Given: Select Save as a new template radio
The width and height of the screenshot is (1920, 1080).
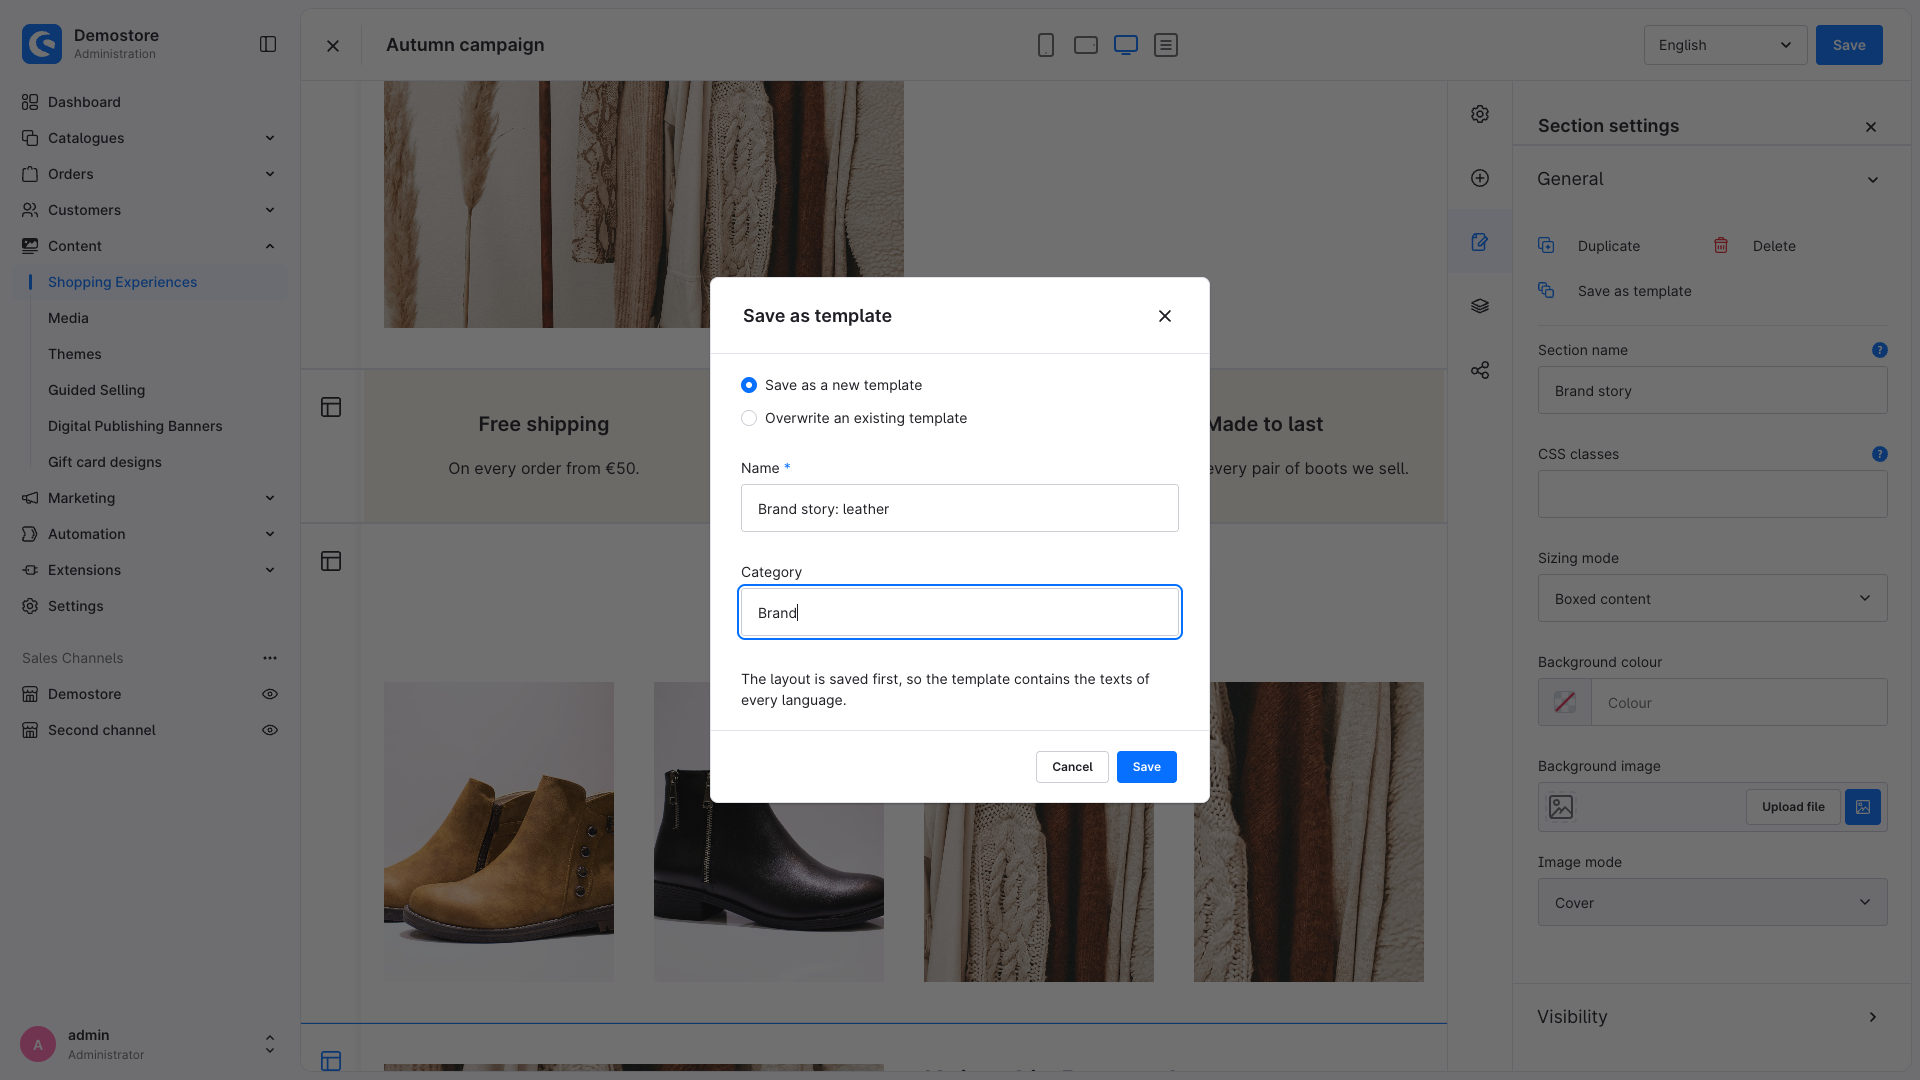Looking at the screenshot, I should [749, 385].
